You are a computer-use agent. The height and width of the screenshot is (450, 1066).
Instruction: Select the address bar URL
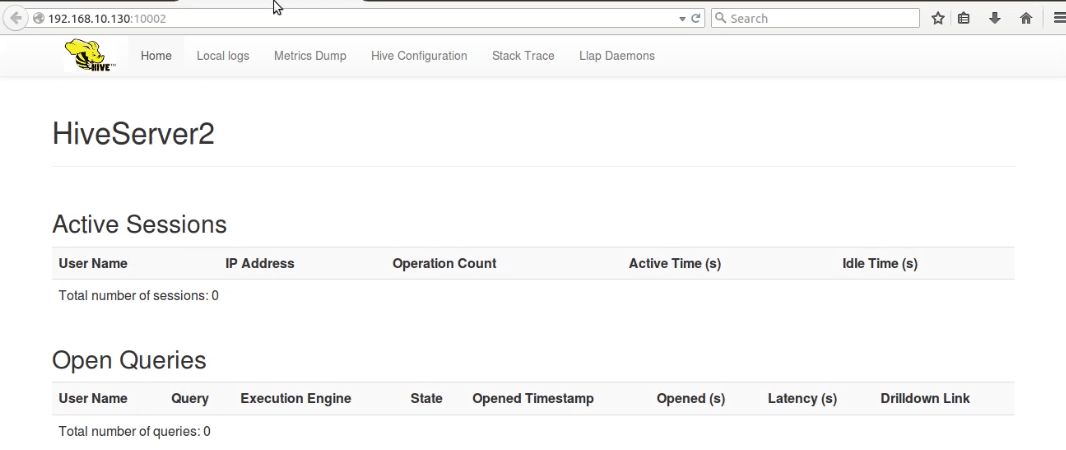point(300,18)
